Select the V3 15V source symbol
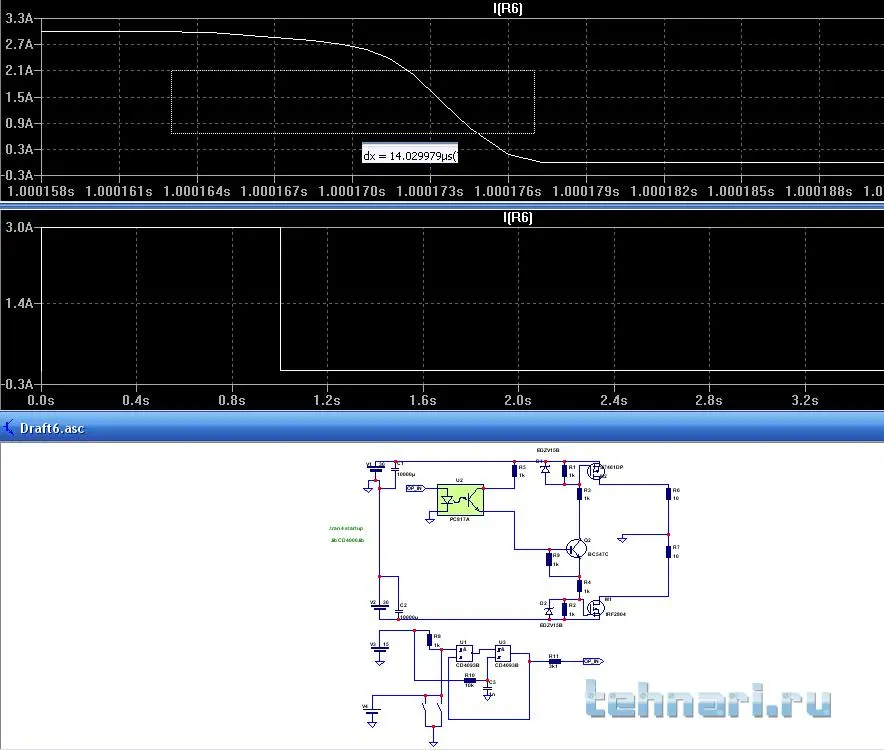Screen dimensions: 884x750 pyautogui.click(x=380, y=650)
